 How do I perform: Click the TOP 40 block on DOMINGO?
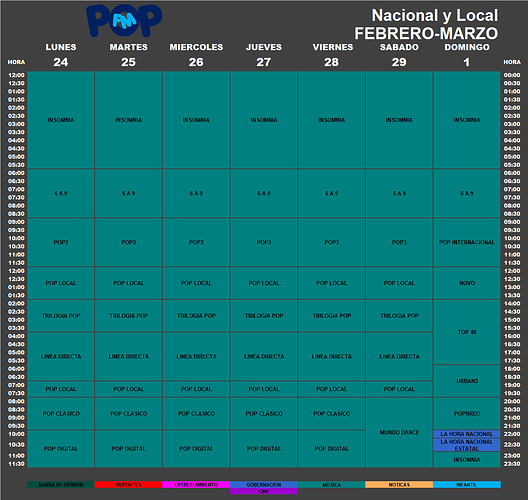(x=467, y=332)
